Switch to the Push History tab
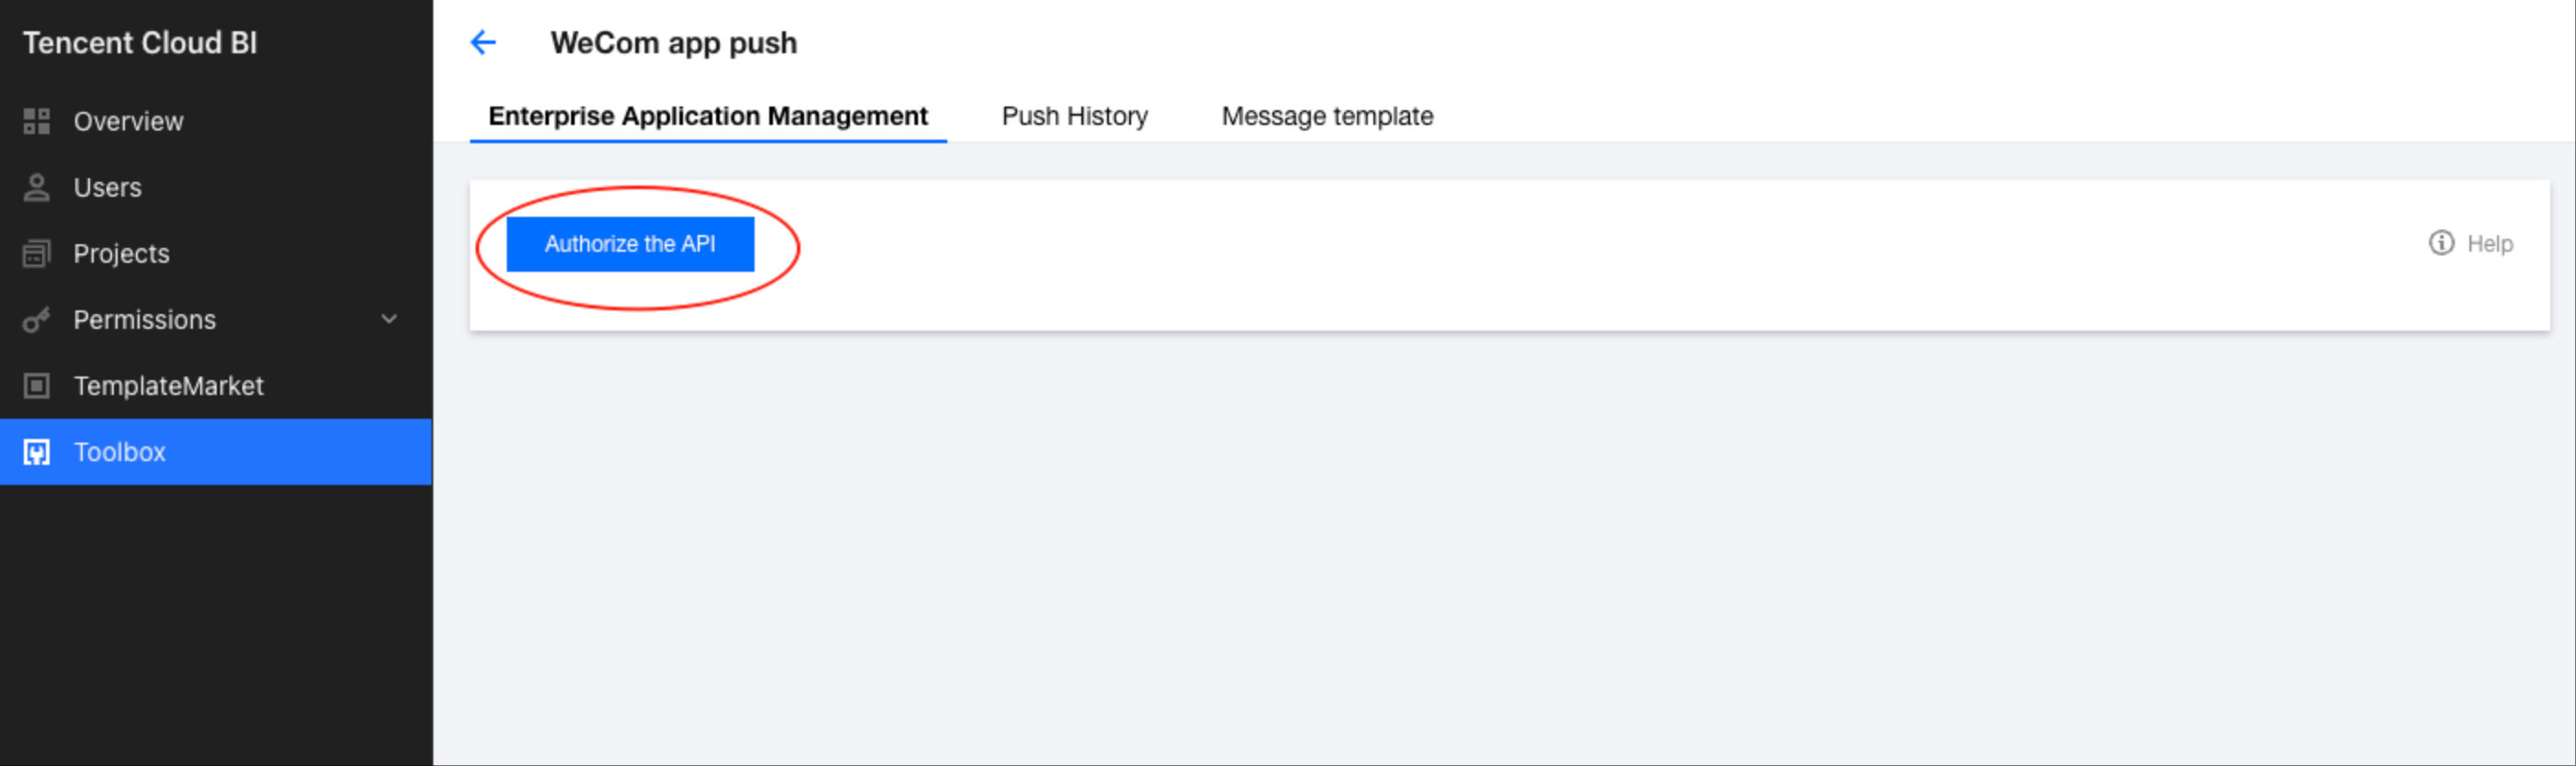The width and height of the screenshot is (2576, 766). point(1074,116)
